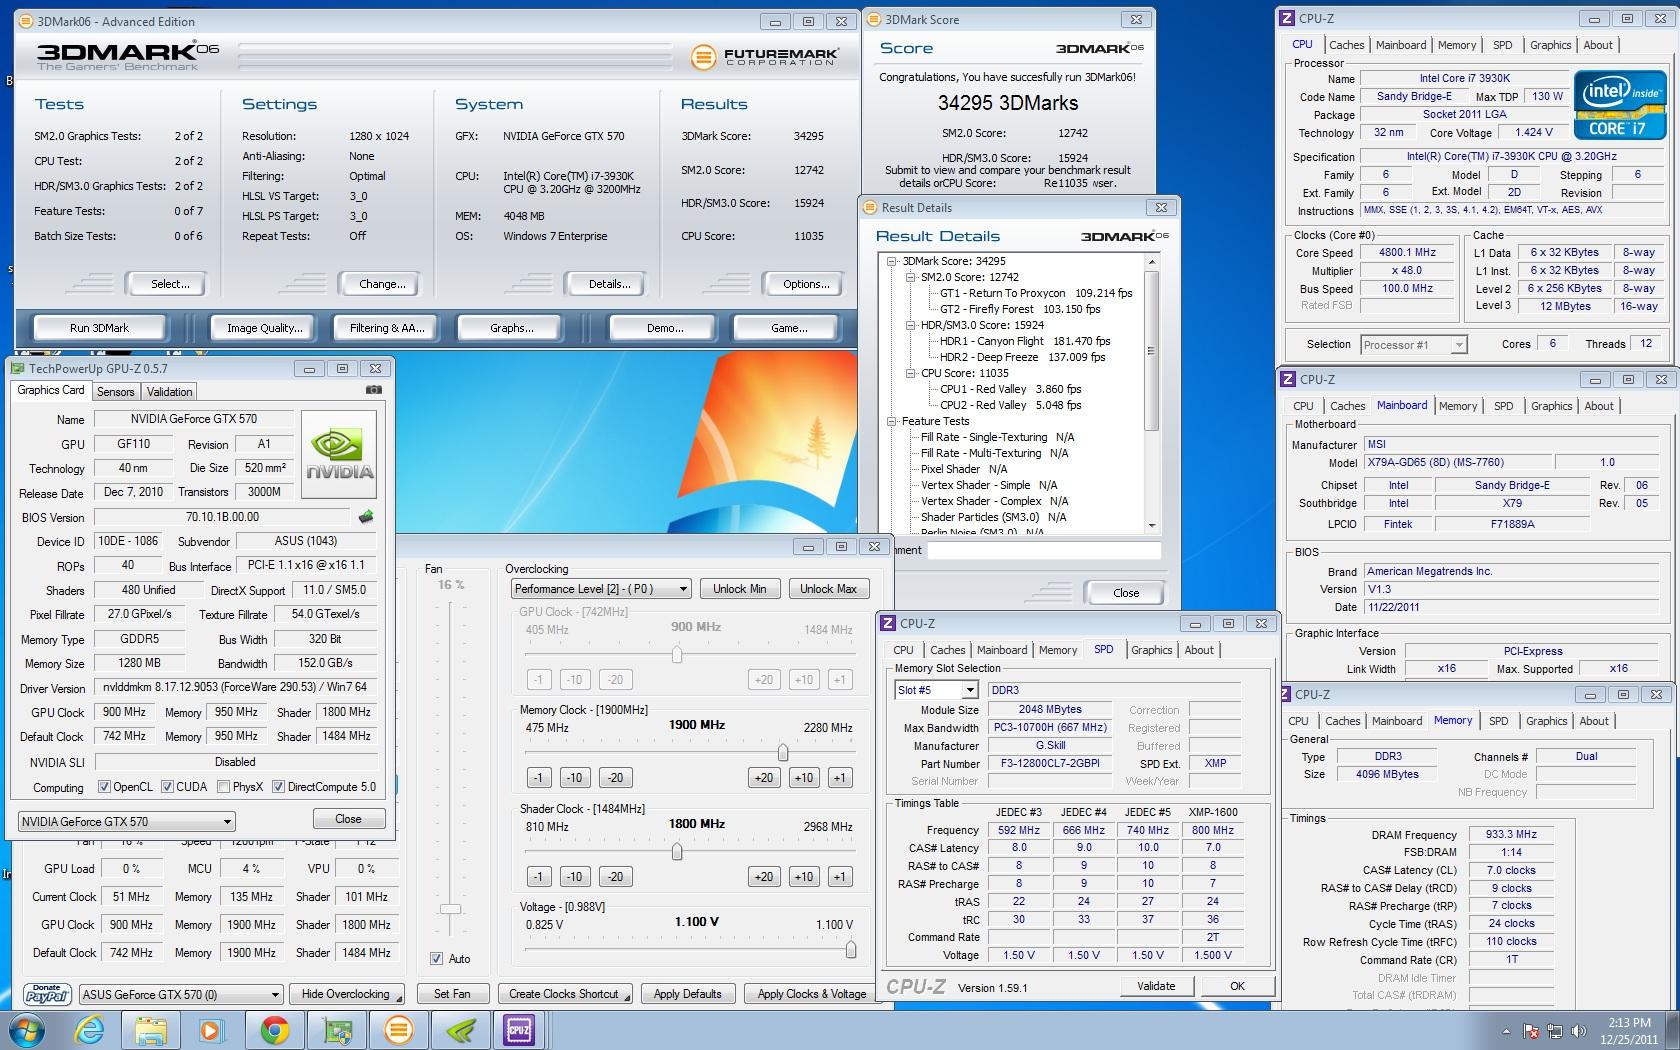Image resolution: width=1680 pixels, height=1050 pixels.
Task: Click the Run 3DMark button
Action: click(x=100, y=328)
